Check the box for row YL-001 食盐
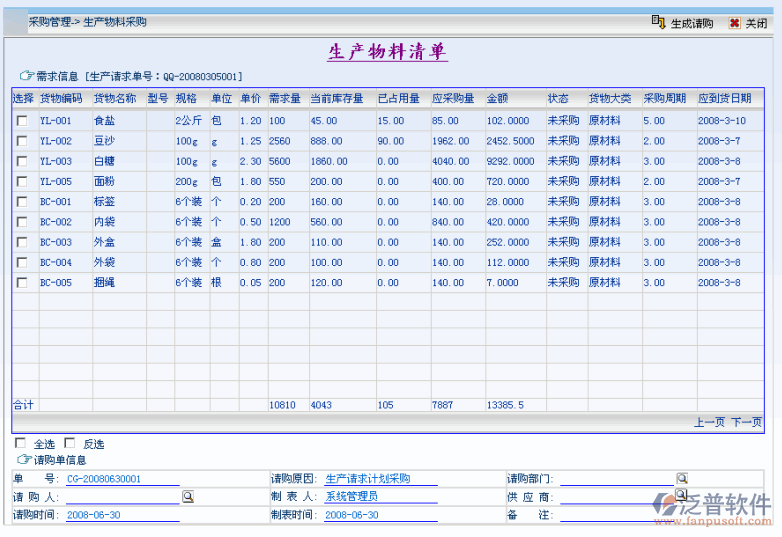The height and width of the screenshot is (537, 782). click(22, 121)
